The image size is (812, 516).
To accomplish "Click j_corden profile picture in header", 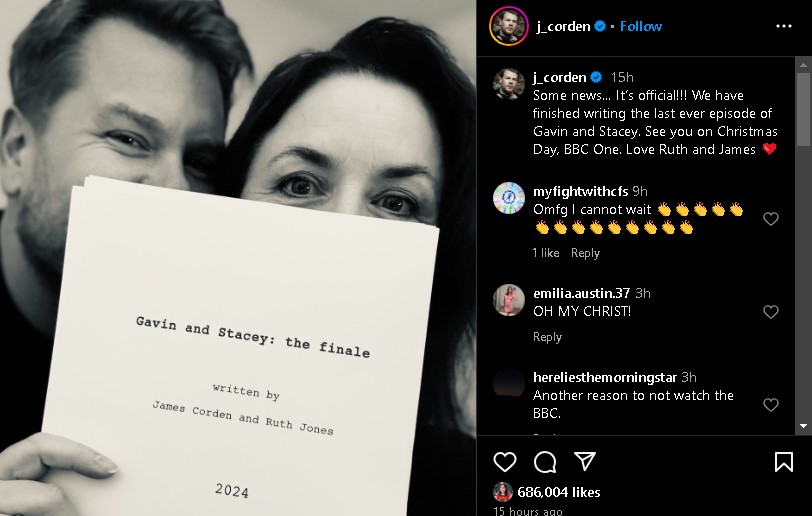I will pos(509,26).
